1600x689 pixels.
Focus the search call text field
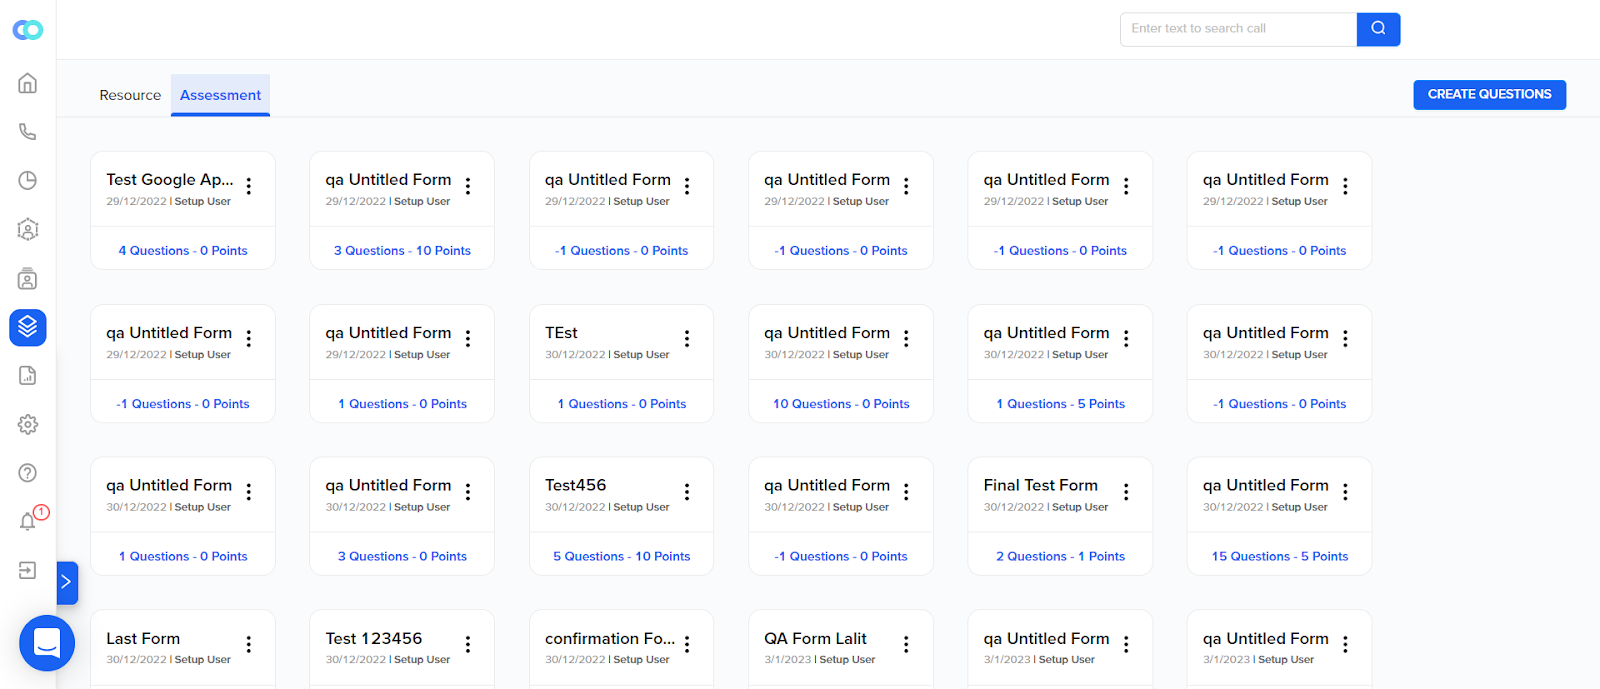click(1238, 29)
